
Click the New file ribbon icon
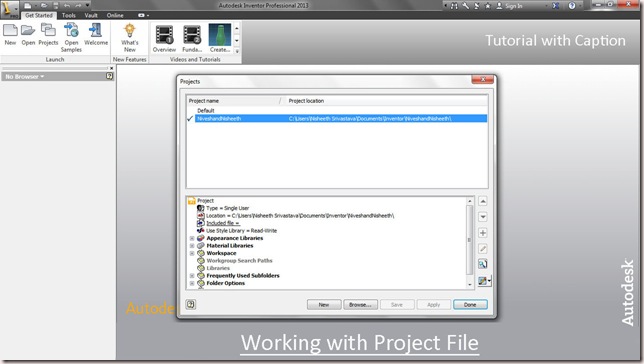point(10,34)
